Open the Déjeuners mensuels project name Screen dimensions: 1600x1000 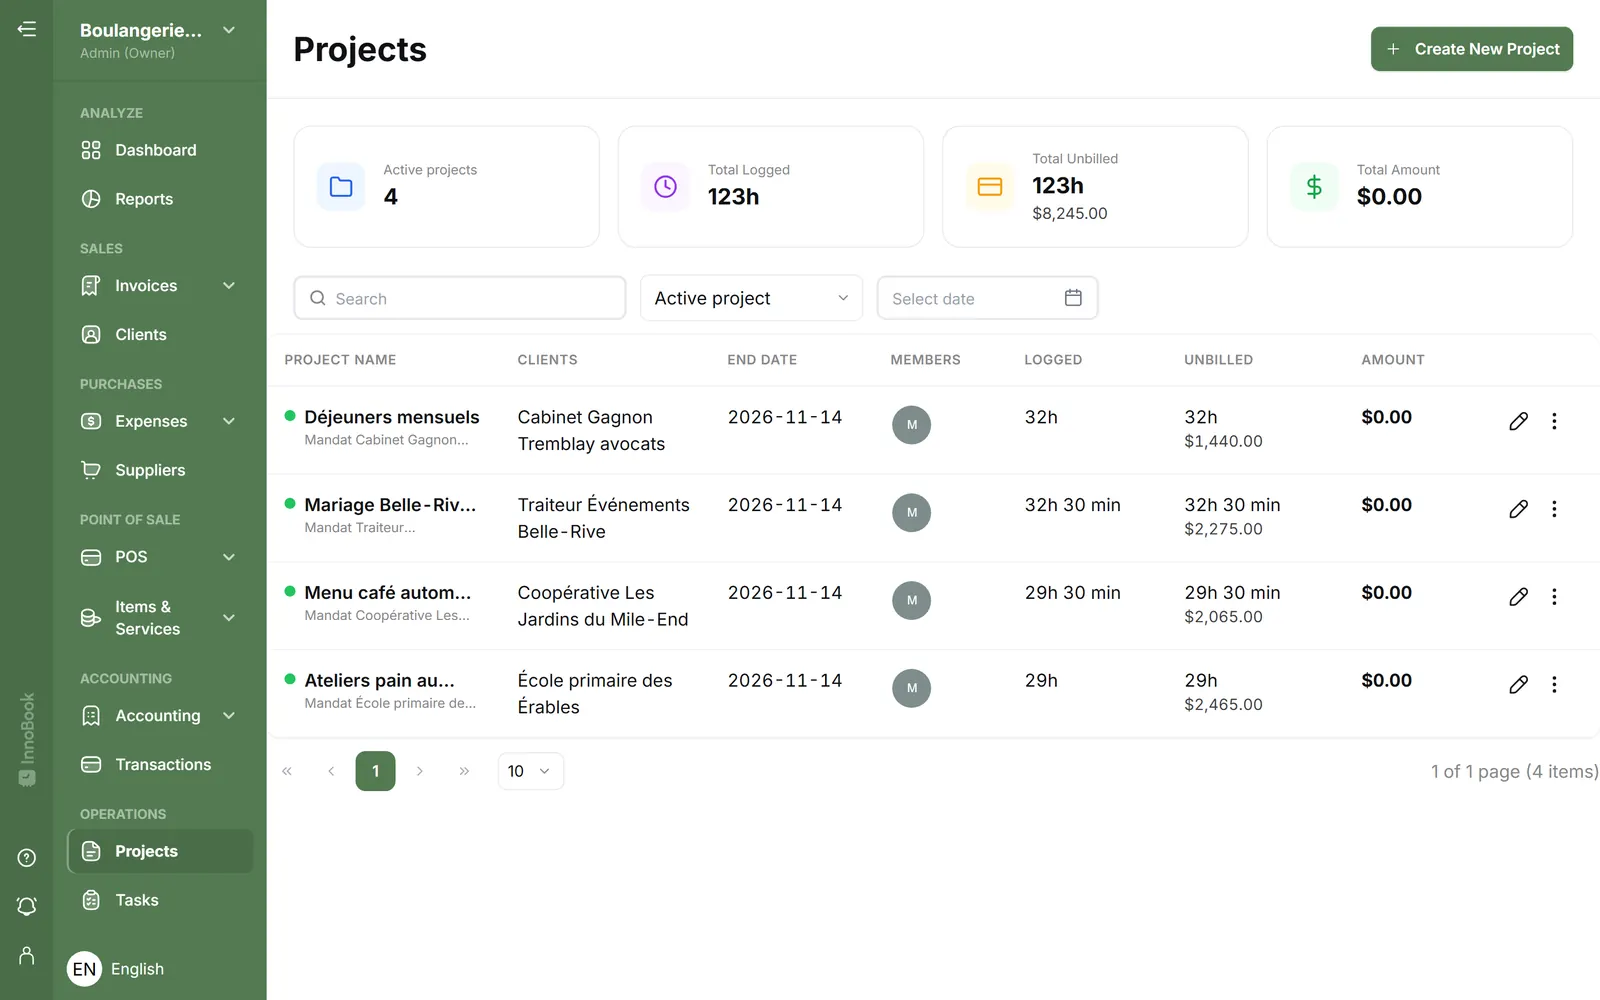click(392, 417)
